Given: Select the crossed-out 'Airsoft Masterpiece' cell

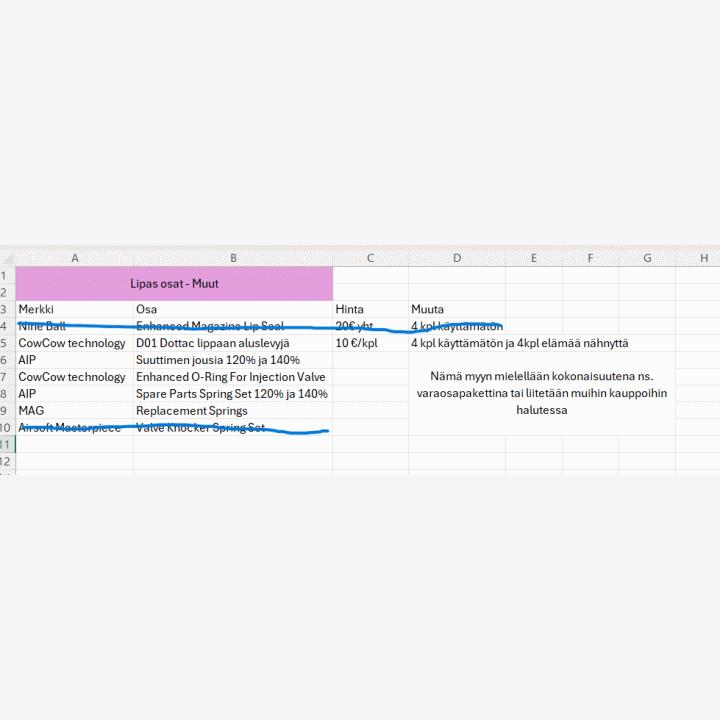Looking at the screenshot, I should tap(74, 428).
